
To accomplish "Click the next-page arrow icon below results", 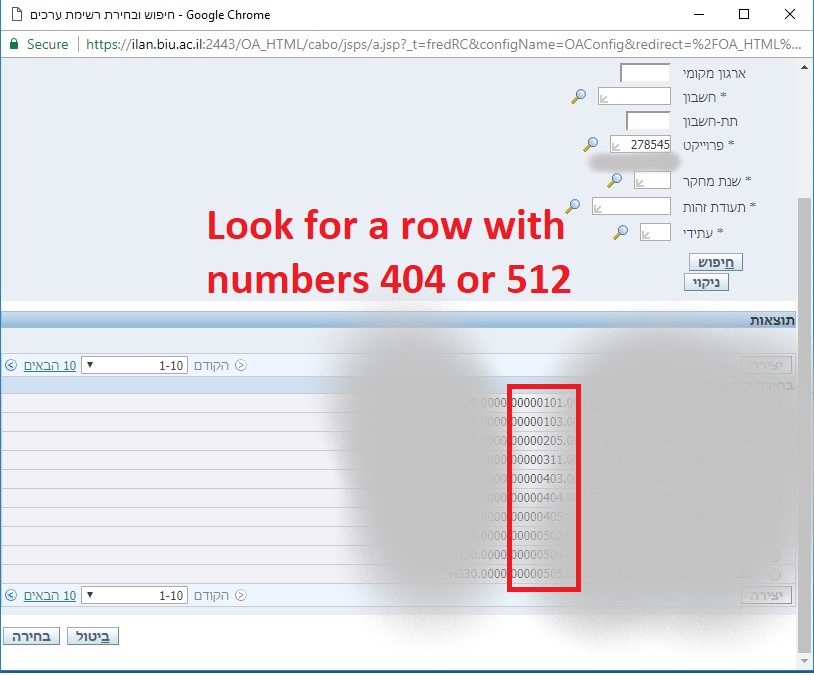I will [10, 595].
